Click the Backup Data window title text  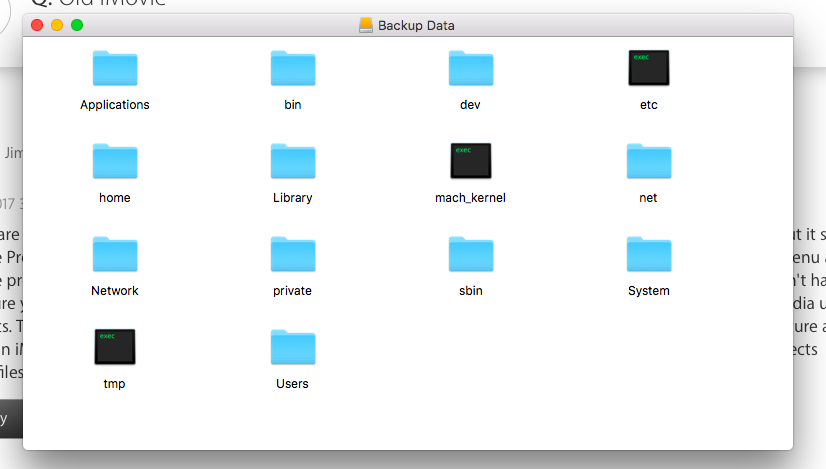coord(416,25)
